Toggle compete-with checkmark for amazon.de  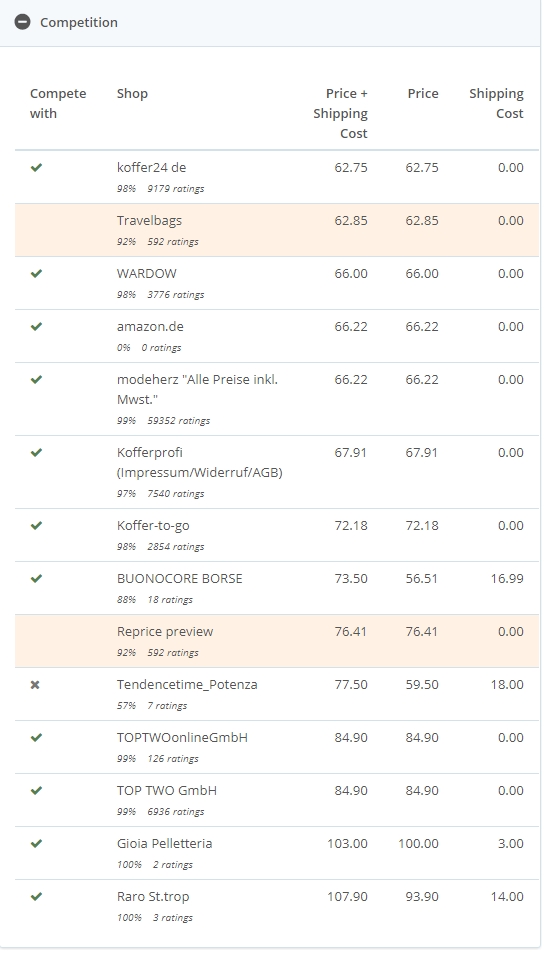[36, 326]
